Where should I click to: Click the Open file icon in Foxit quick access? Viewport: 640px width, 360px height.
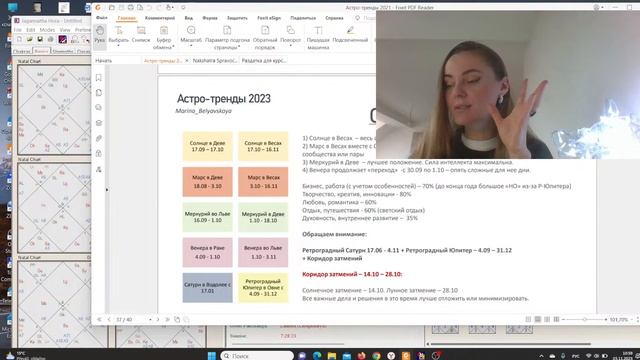coord(111,7)
